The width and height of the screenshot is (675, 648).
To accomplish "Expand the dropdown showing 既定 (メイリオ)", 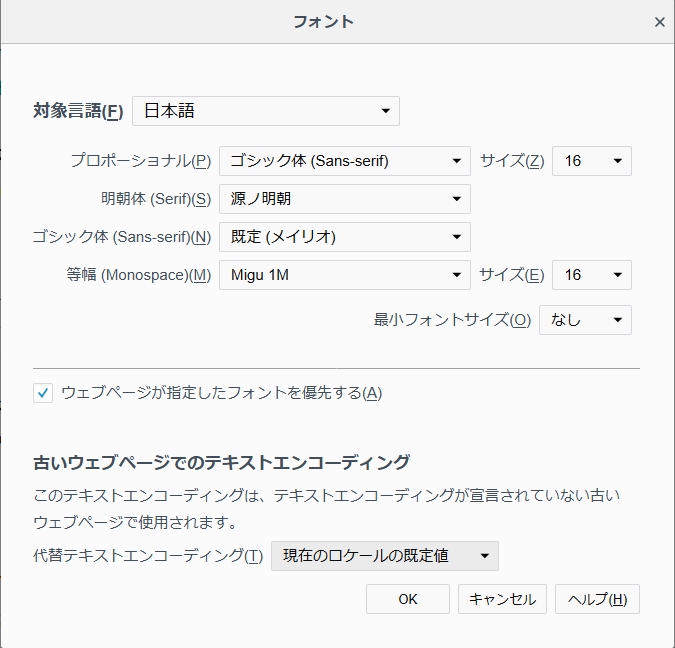I will [x=344, y=237].
